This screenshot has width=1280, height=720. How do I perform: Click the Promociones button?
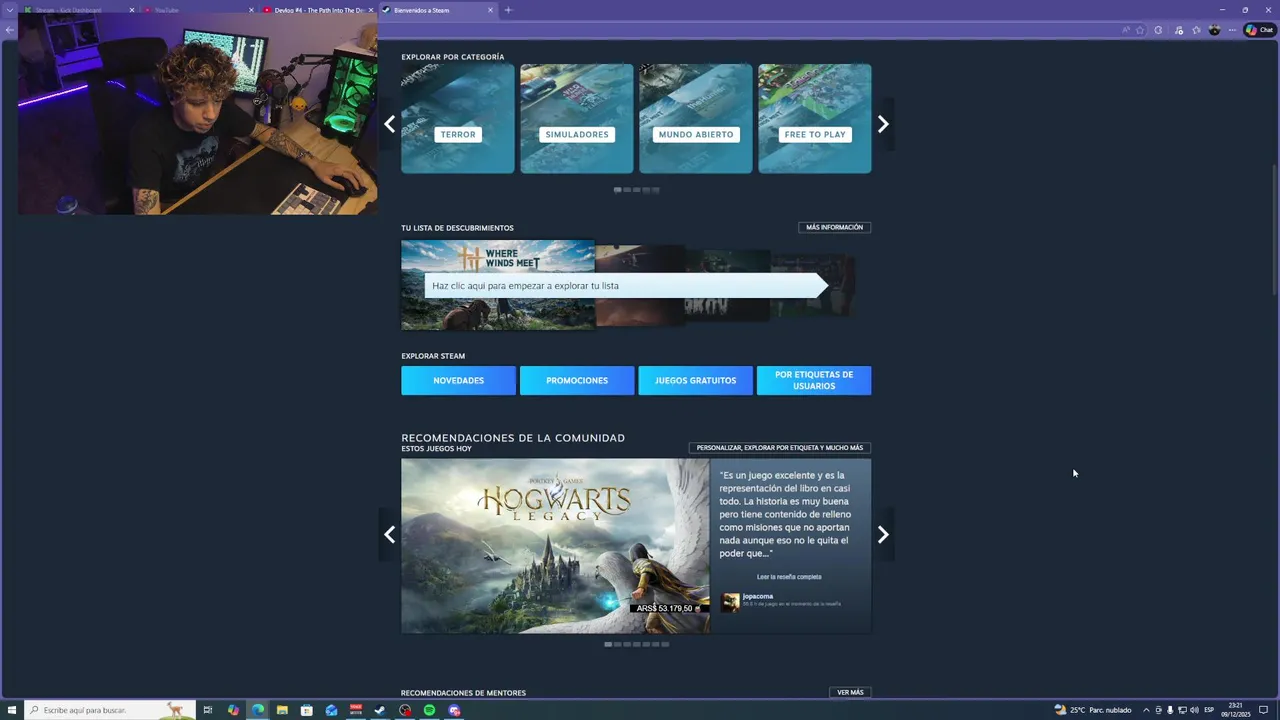[577, 381]
